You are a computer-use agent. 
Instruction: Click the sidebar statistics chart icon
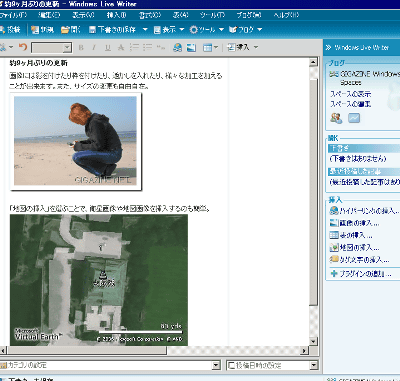click(354, 118)
